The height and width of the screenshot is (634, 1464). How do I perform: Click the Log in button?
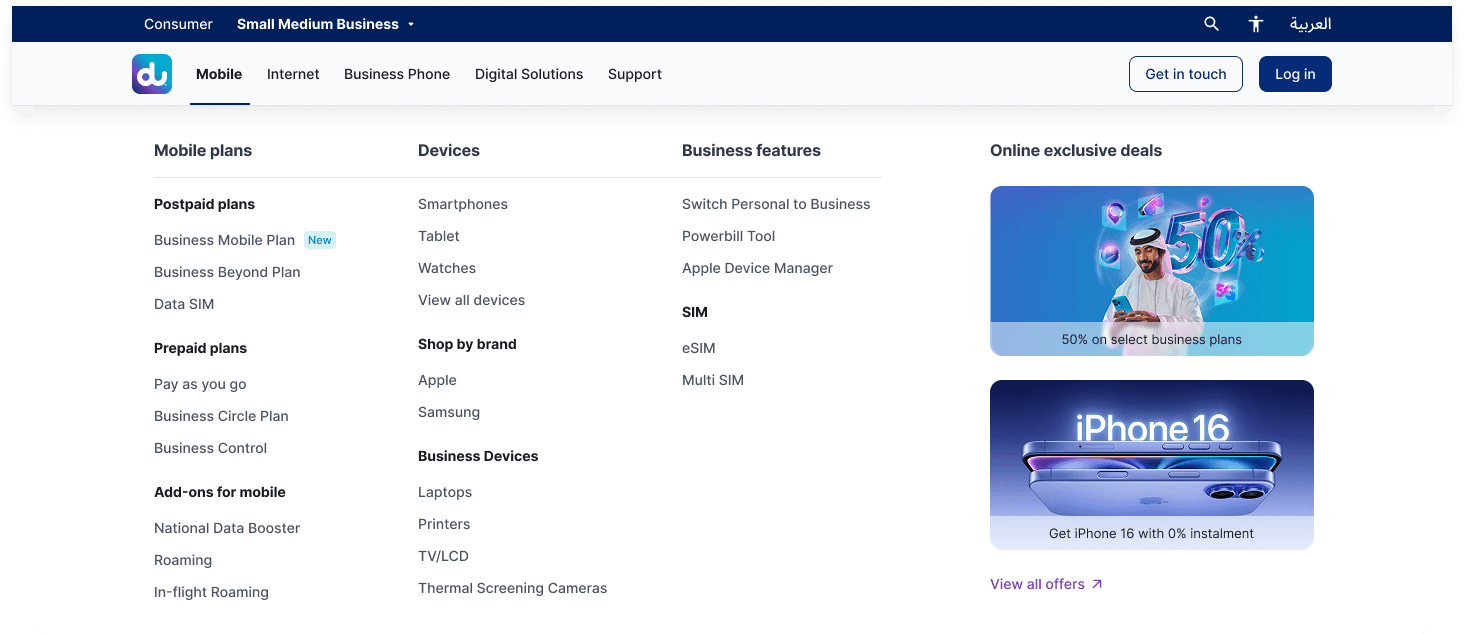pyautogui.click(x=1295, y=74)
